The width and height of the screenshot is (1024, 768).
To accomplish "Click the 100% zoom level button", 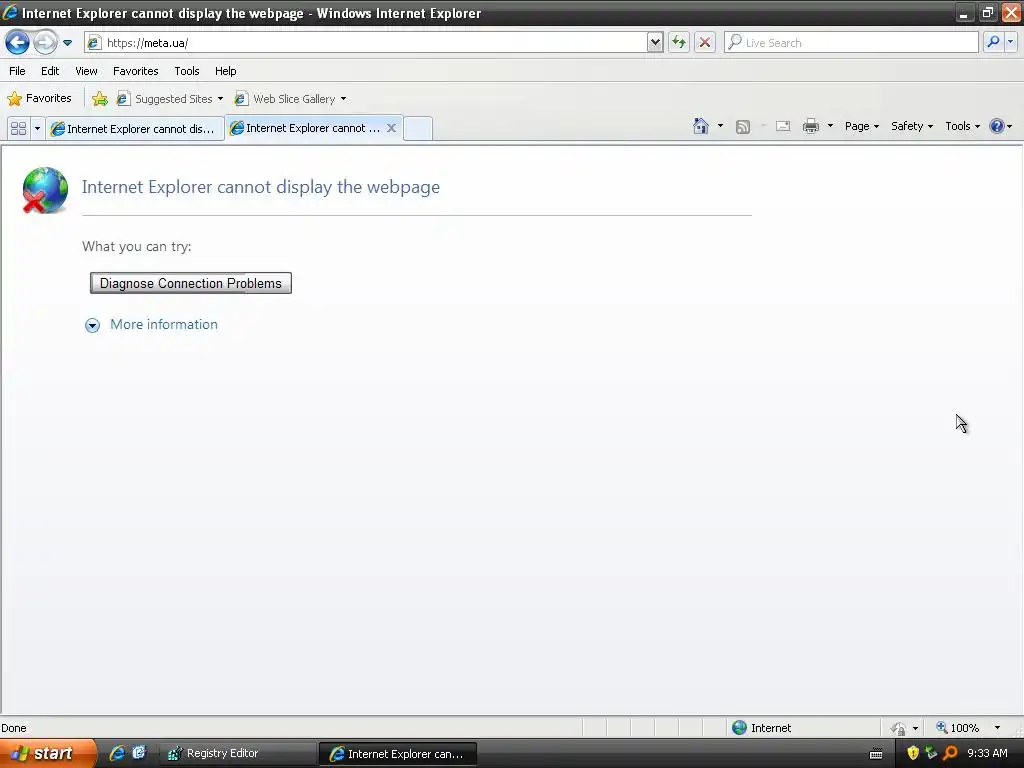I will click(x=958, y=728).
